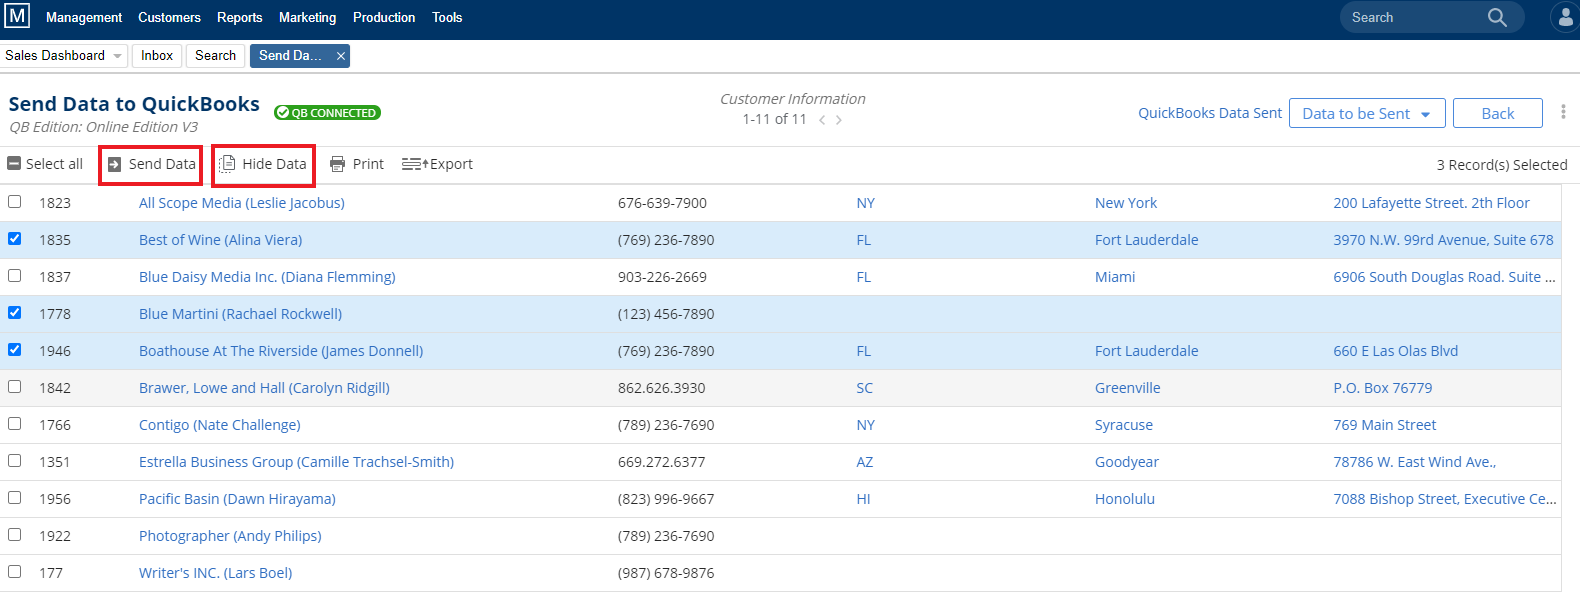The image size is (1580, 594).
Task: Check the box for record 177
Action: coord(15,572)
